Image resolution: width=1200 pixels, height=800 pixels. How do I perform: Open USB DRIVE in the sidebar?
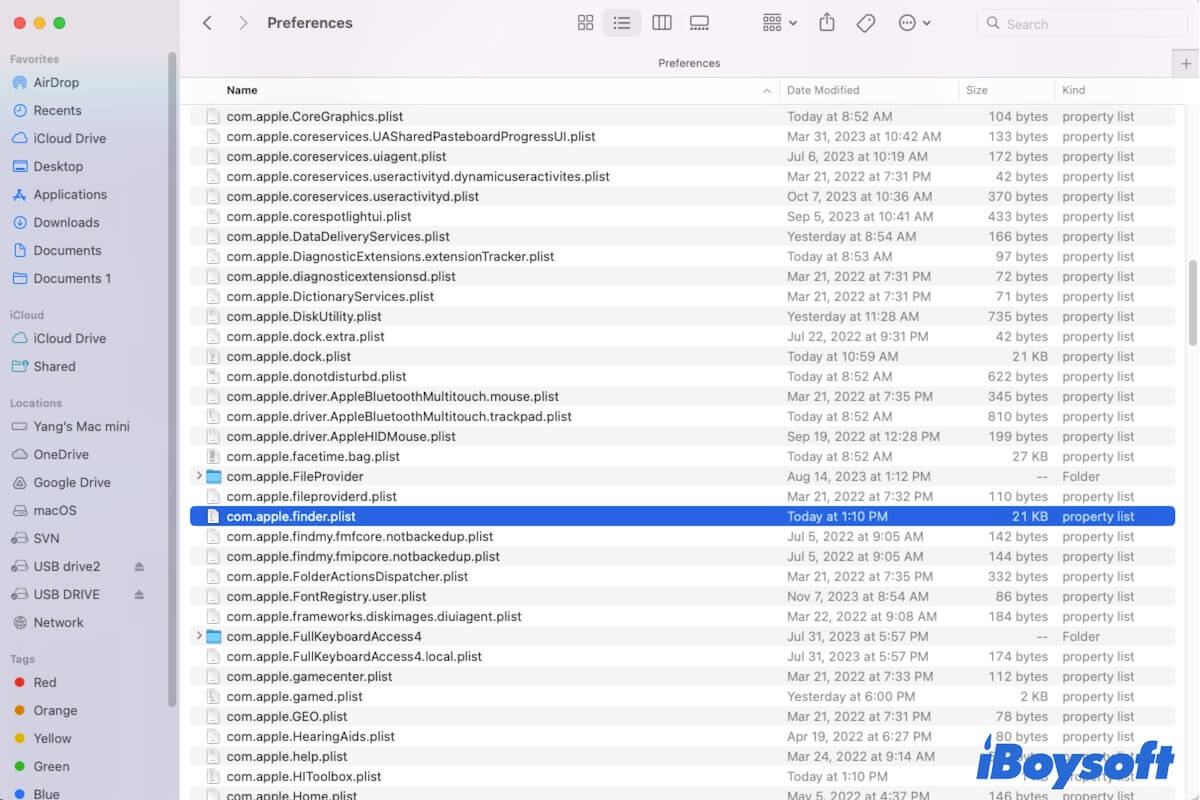click(x=66, y=595)
